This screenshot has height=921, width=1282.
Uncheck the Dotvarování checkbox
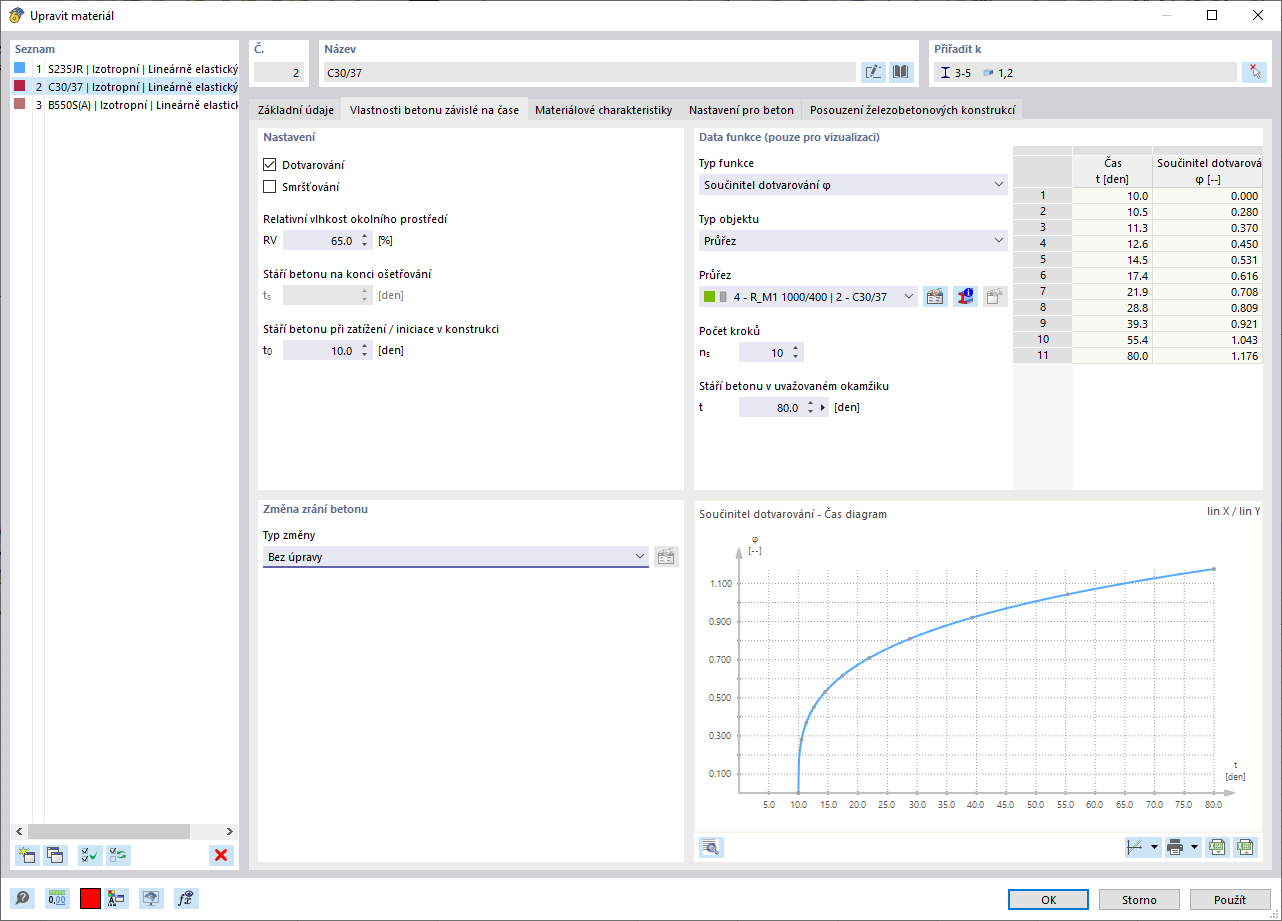[x=269, y=165]
